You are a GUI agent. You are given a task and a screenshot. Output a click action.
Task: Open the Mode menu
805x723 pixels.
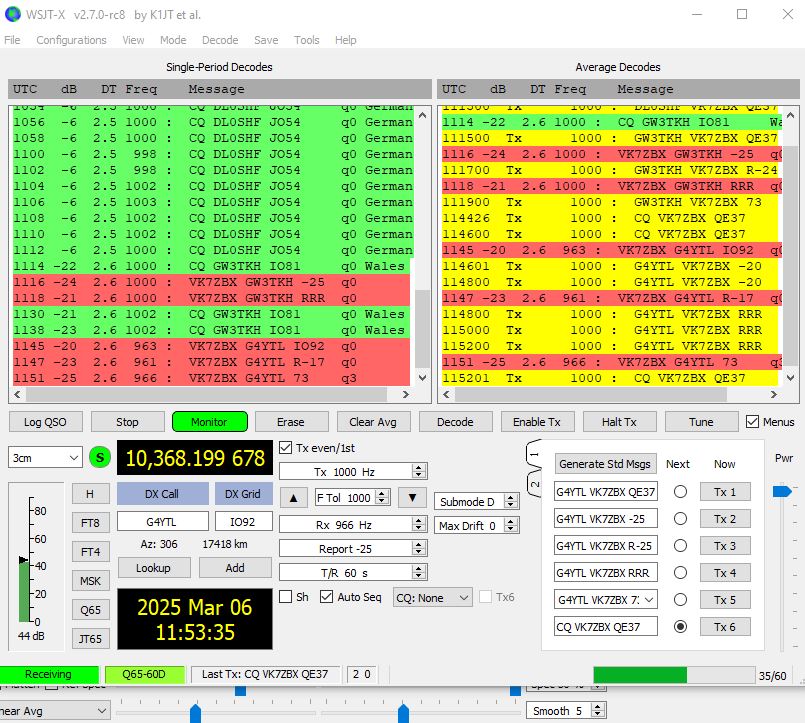(x=173, y=40)
